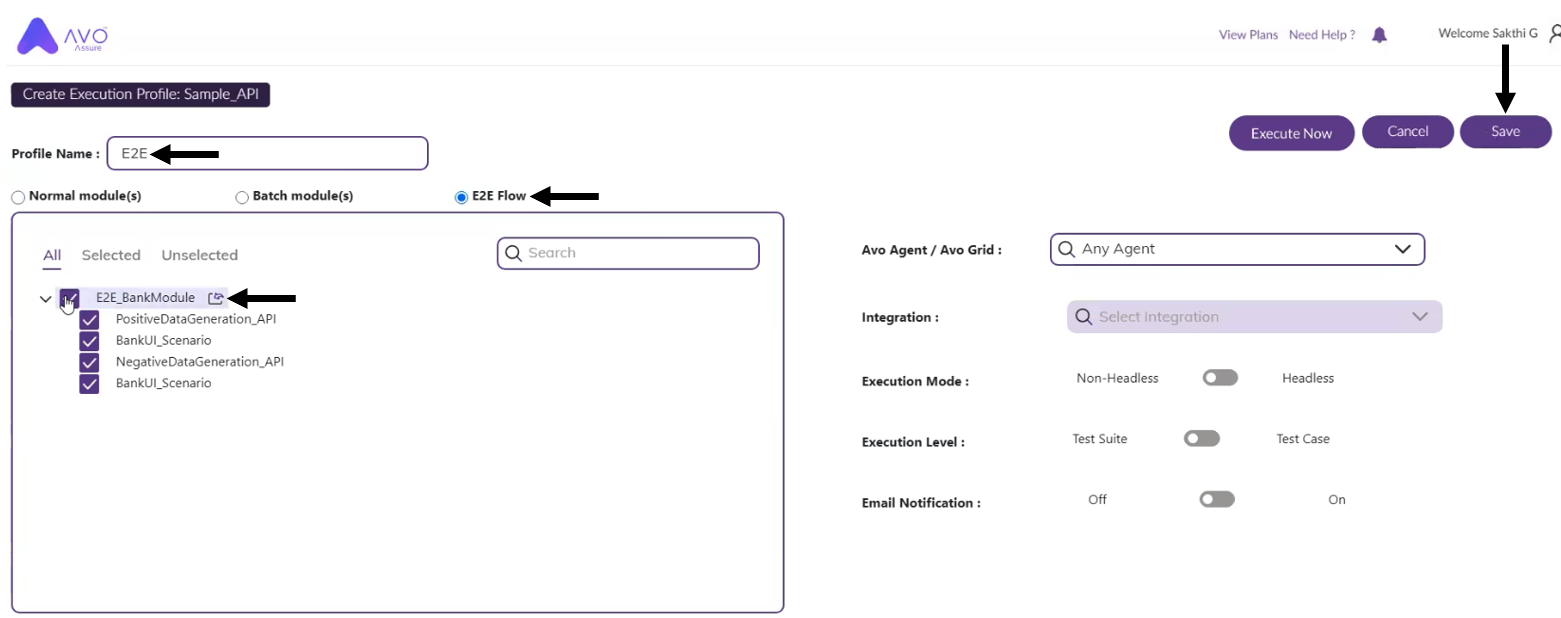Switch to the All tab
Screen dimensions: 1561x618
(52, 255)
